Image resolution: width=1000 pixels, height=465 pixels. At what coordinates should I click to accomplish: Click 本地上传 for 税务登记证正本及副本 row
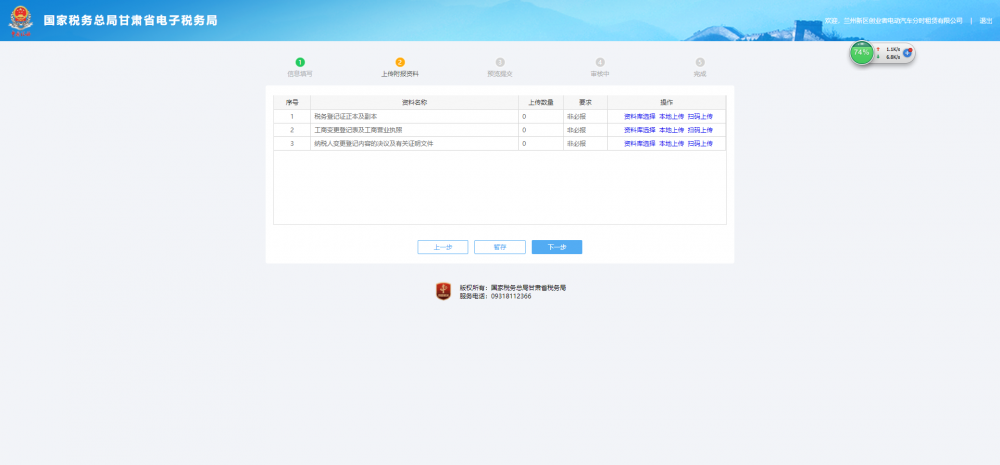click(x=671, y=116)
